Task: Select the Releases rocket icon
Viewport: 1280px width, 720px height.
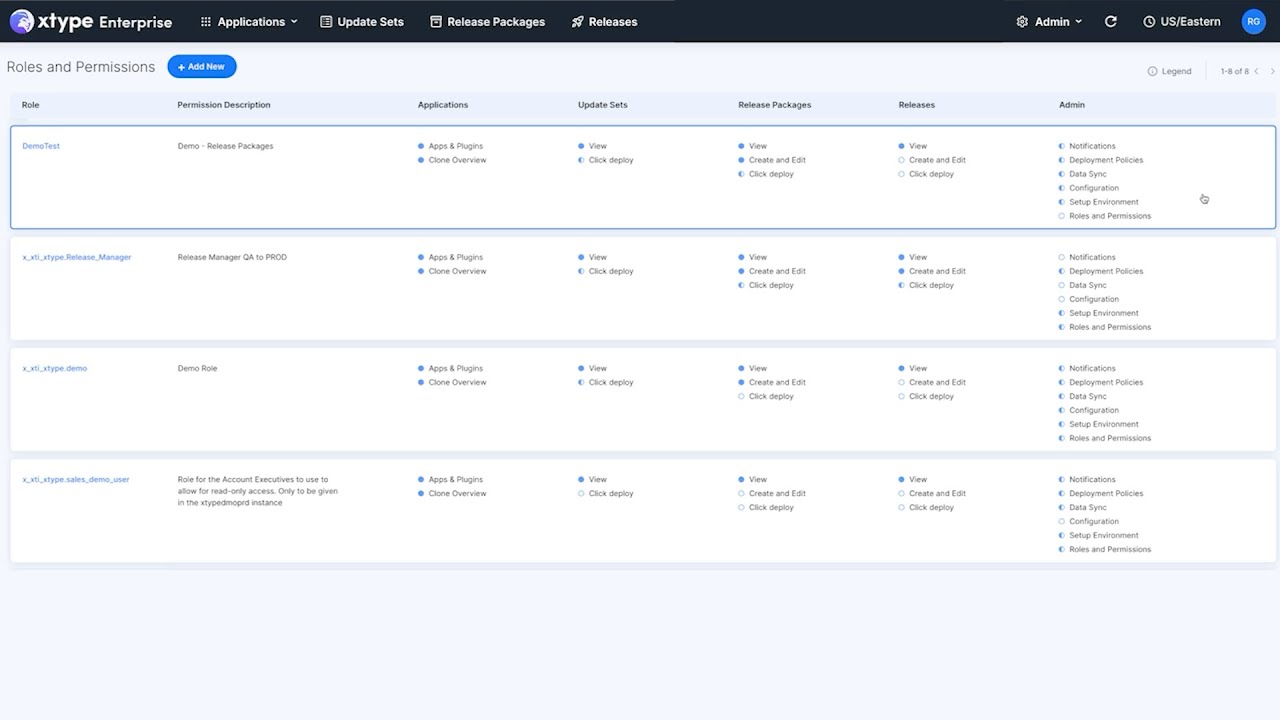Action: [x=577, y=21]
